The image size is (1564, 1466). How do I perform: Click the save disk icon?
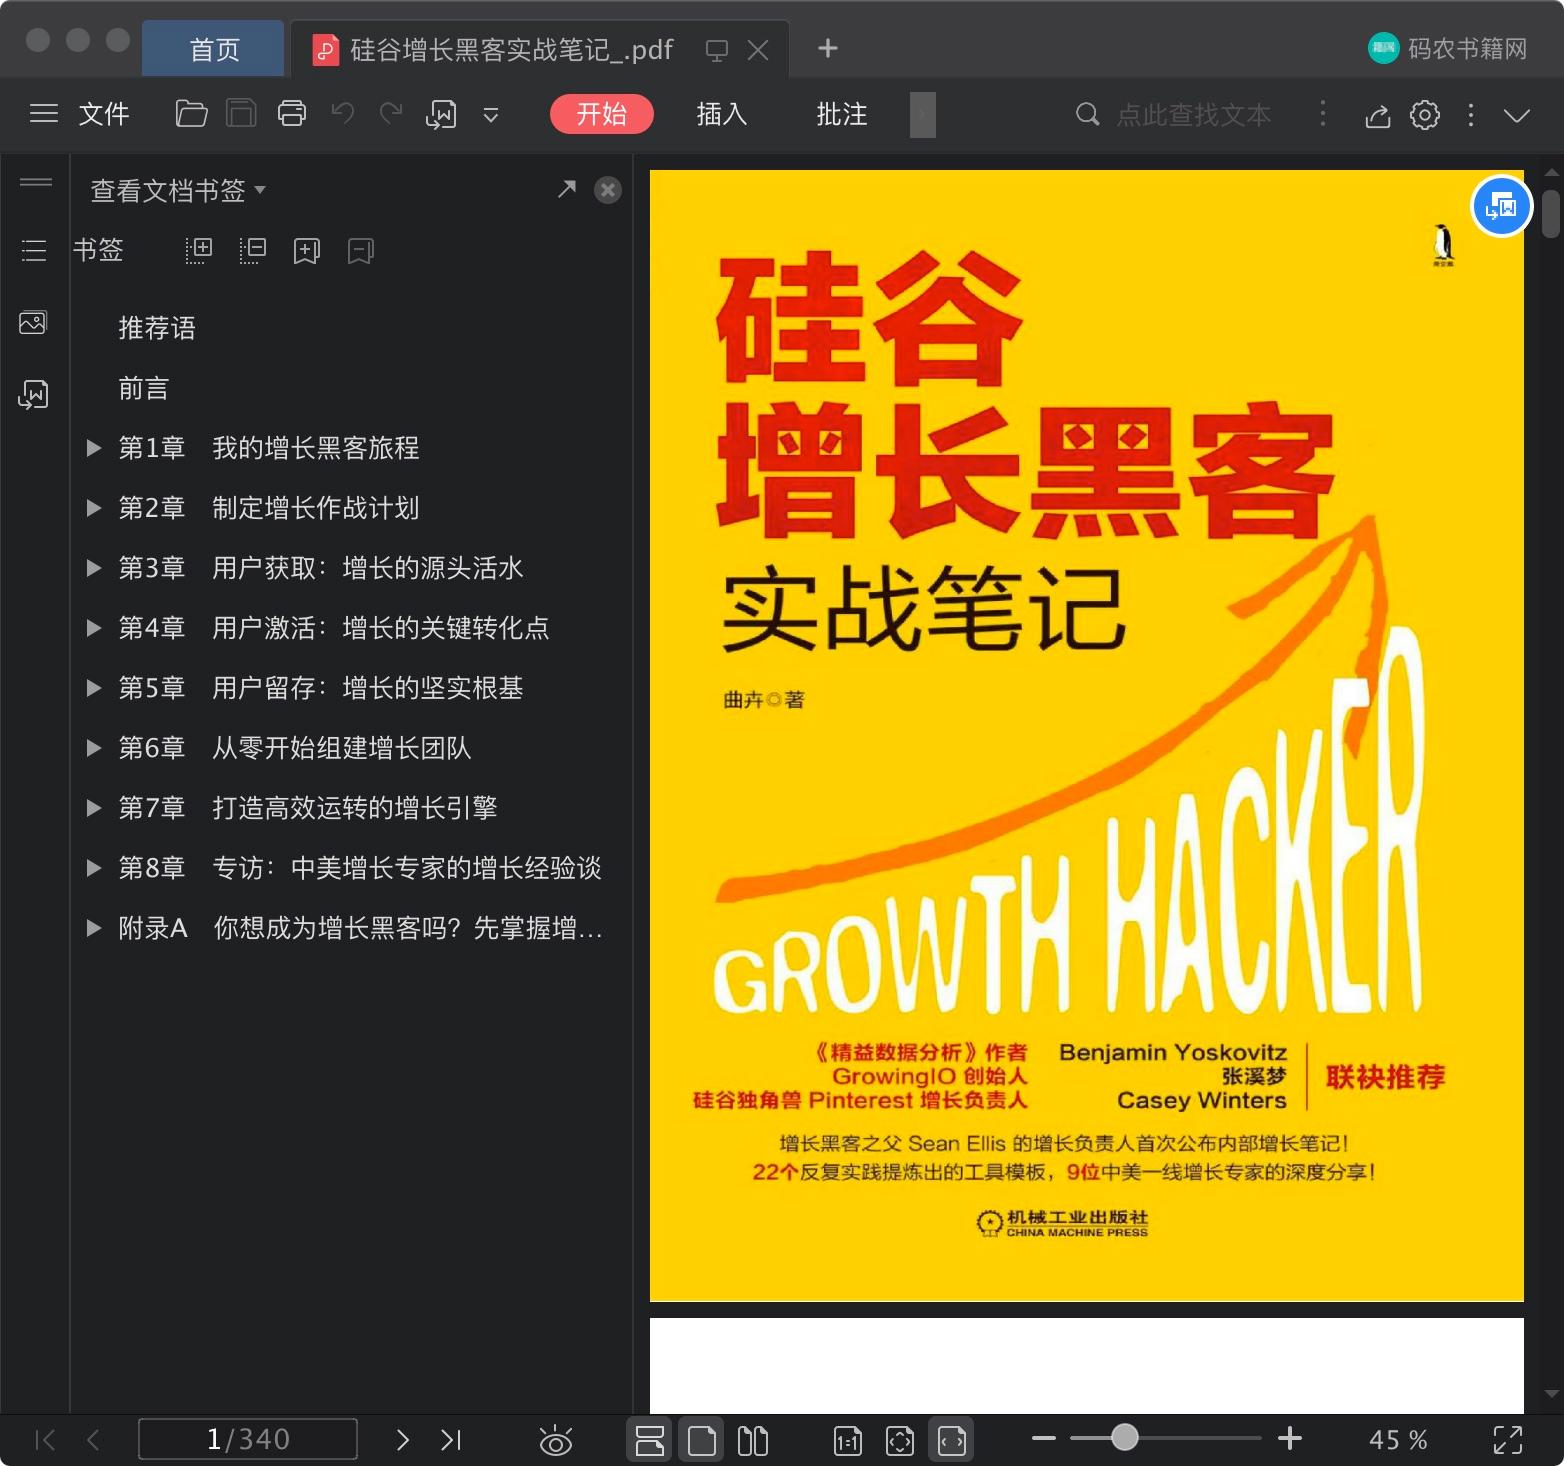click(241, 114)
